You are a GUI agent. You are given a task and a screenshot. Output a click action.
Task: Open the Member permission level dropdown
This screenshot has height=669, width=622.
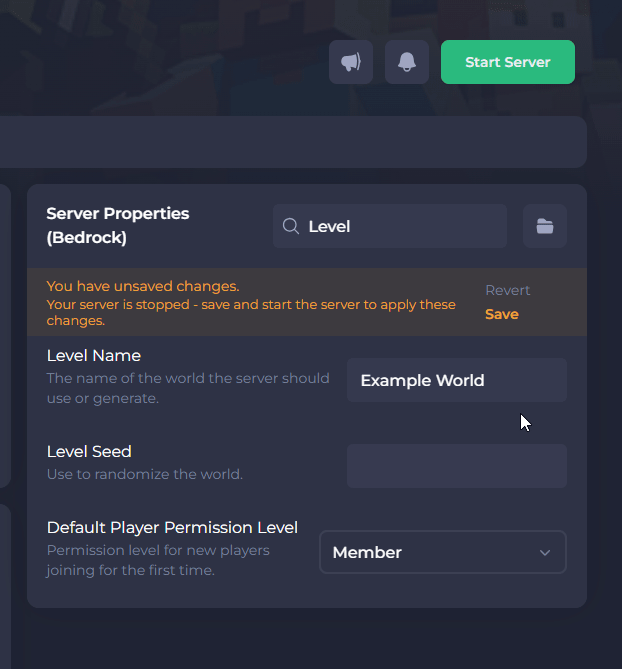point(432,552)
